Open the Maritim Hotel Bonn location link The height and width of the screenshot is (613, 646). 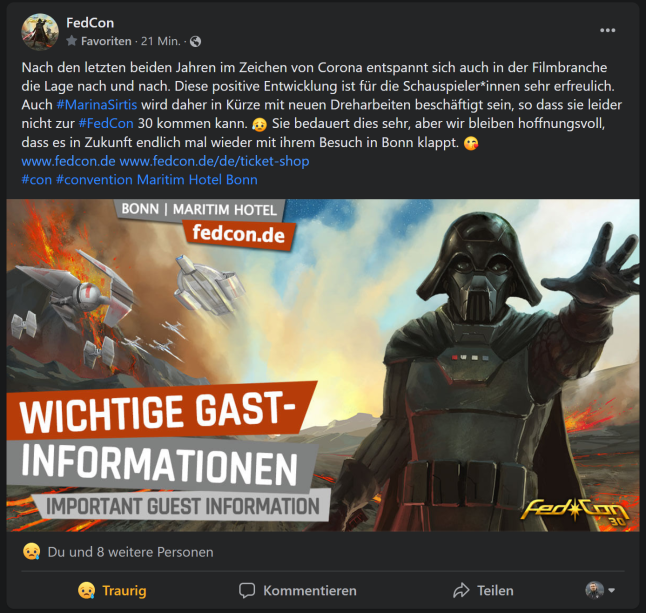click(197, 180)
